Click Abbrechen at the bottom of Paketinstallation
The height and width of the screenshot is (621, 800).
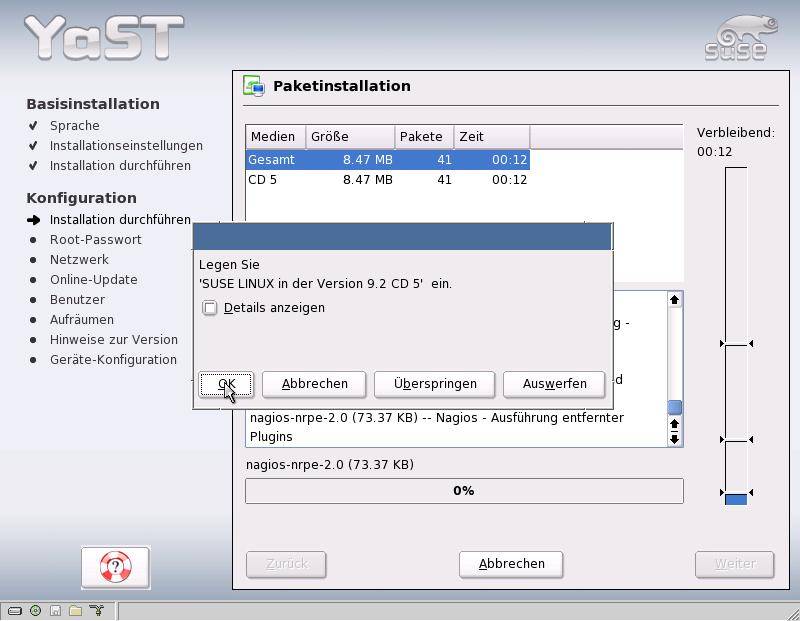(511, 564)
